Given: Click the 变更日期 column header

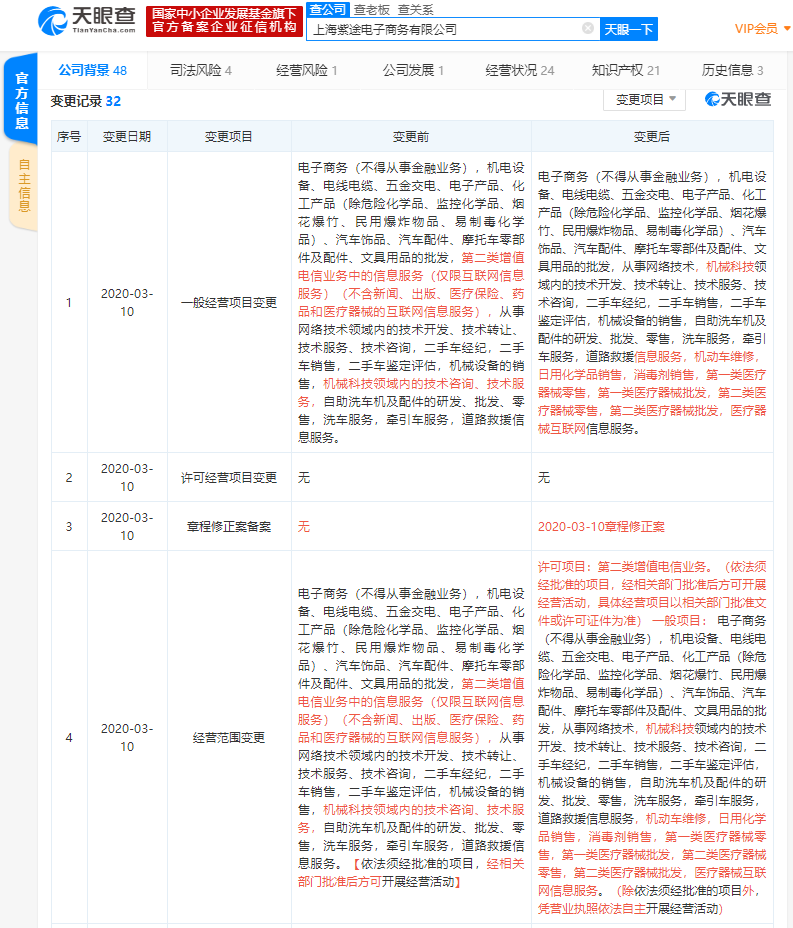Looking at the screenshot, I should pyautogui.click(x=127, y=137).
